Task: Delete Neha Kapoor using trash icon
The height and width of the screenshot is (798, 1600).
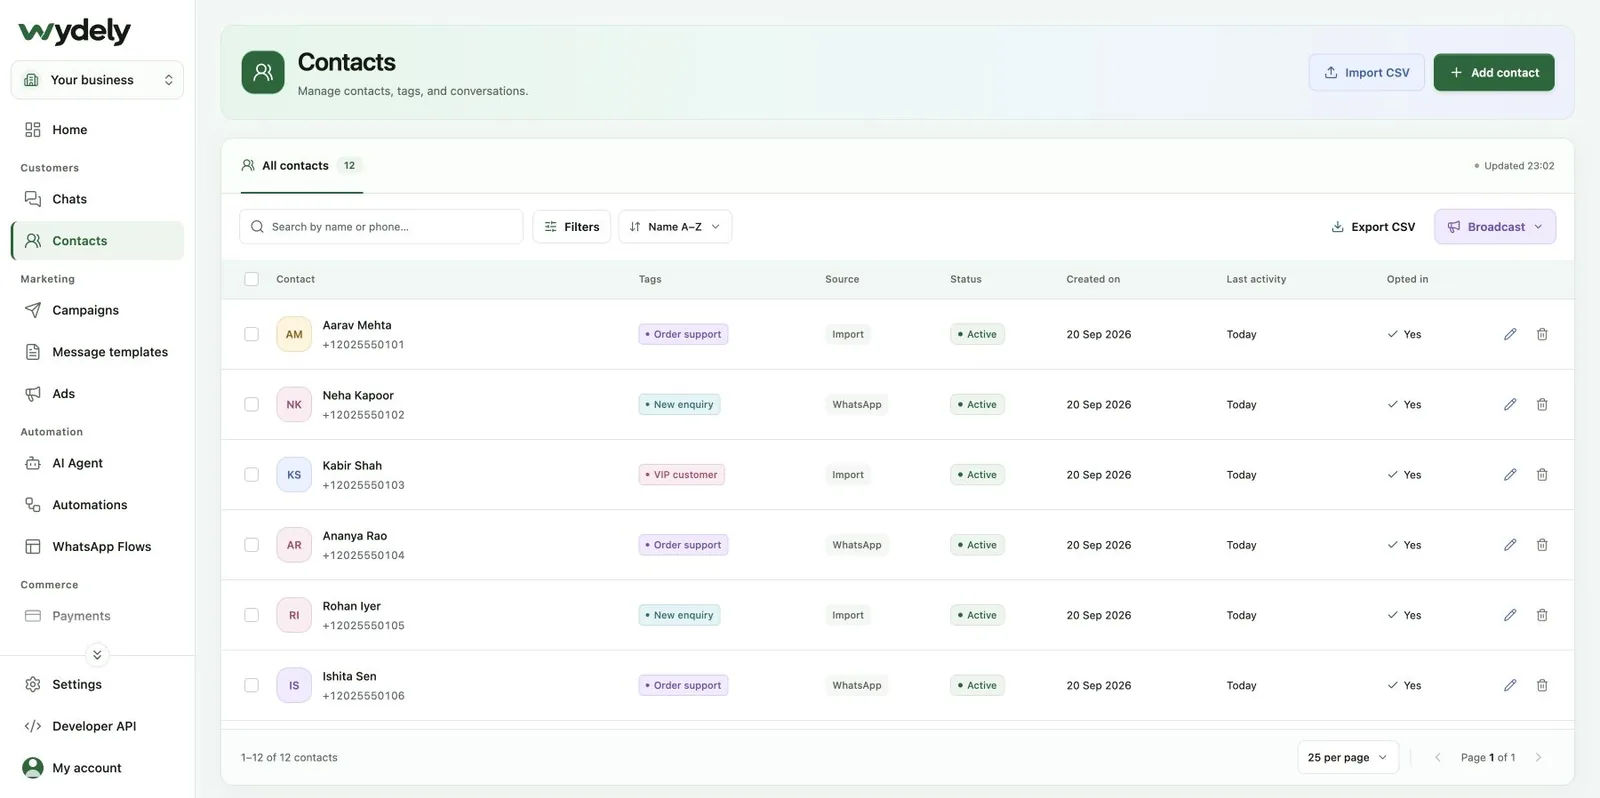Action: [1542, 404]
